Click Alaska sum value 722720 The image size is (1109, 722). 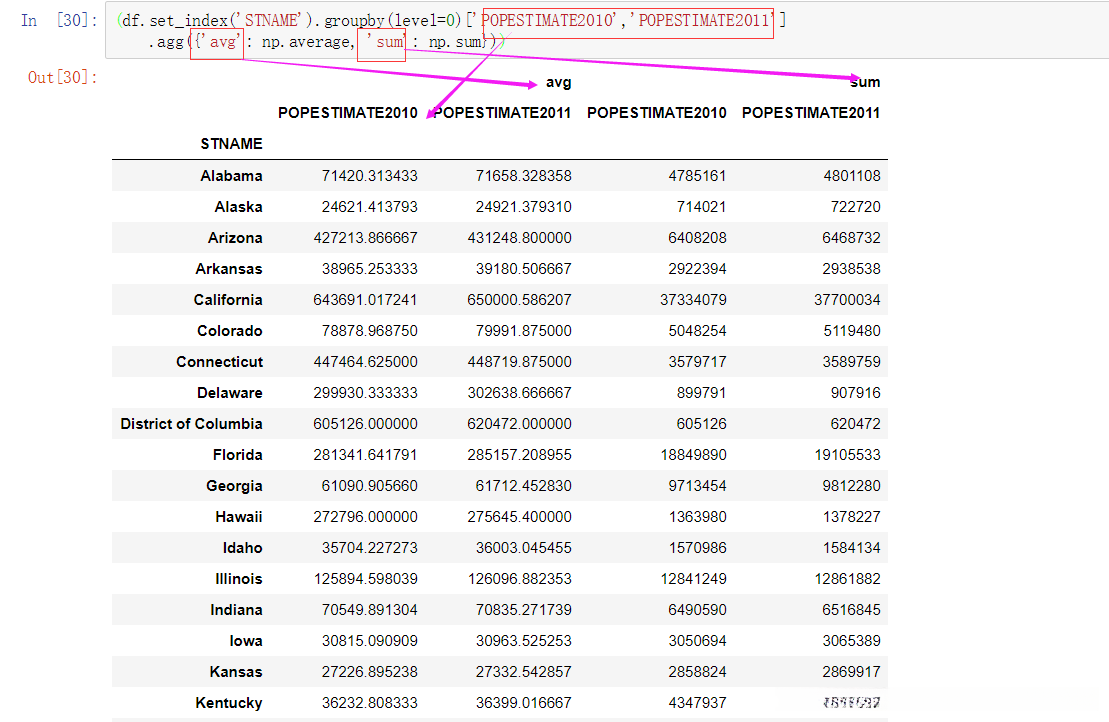click(x=855, y=206)
